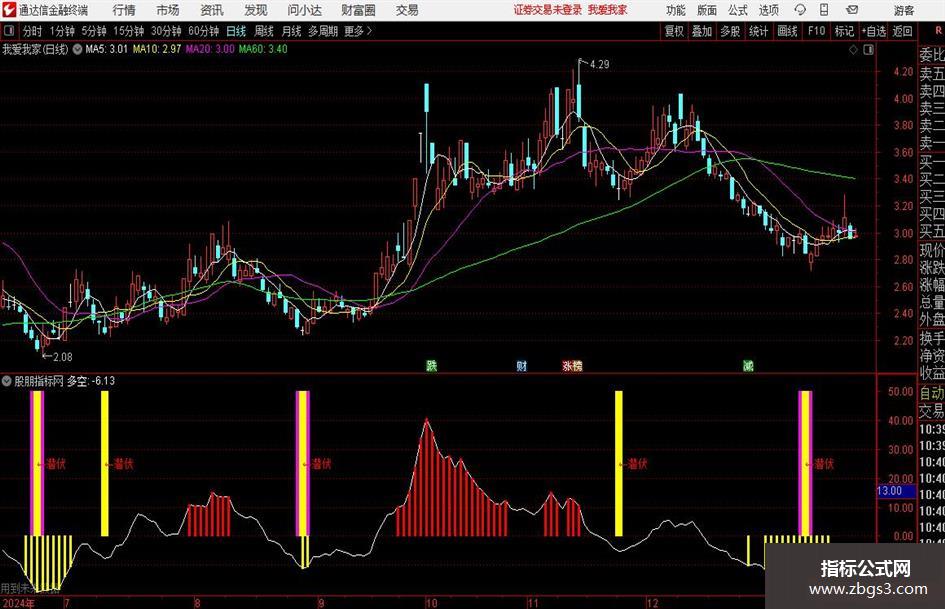
Task: Click the red R icon at top right
Action: 938,31
